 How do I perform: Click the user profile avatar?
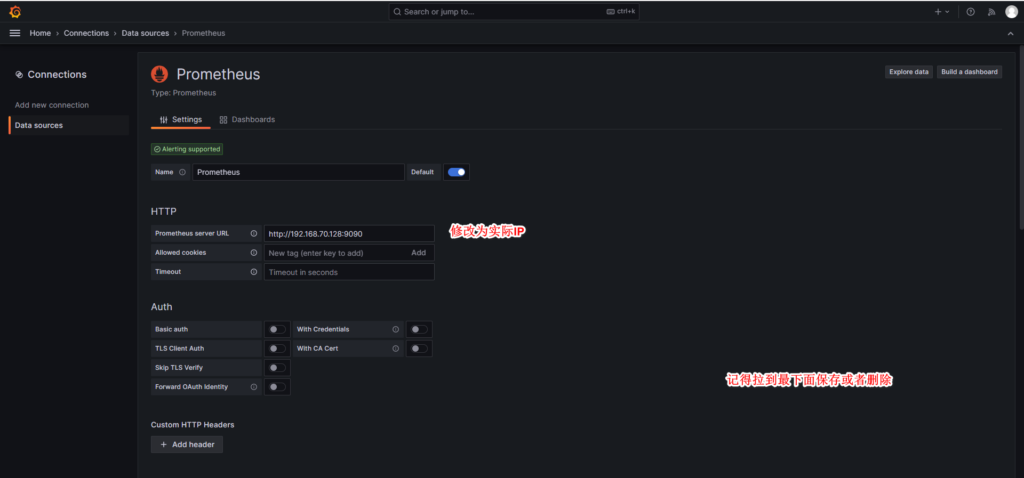point(1011,12)
